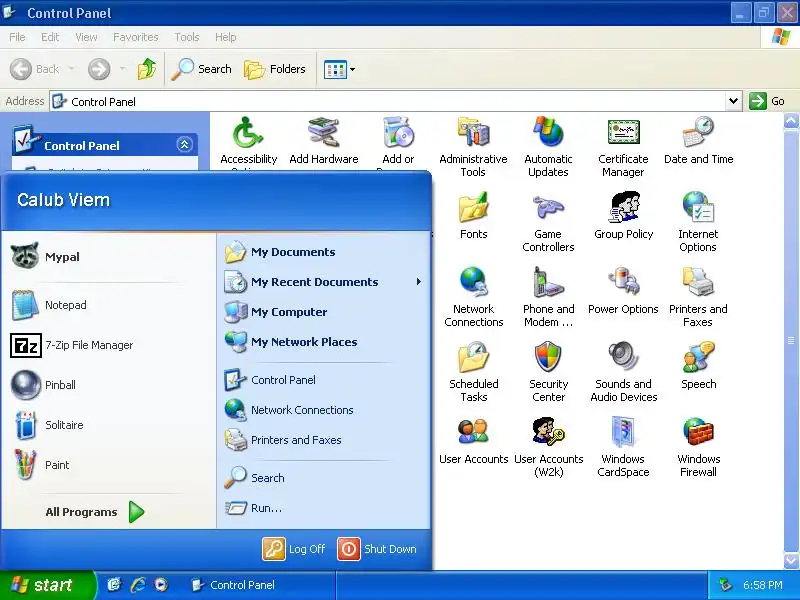
Task: Open the Tools menu
Action: click(x=187, y=37)
